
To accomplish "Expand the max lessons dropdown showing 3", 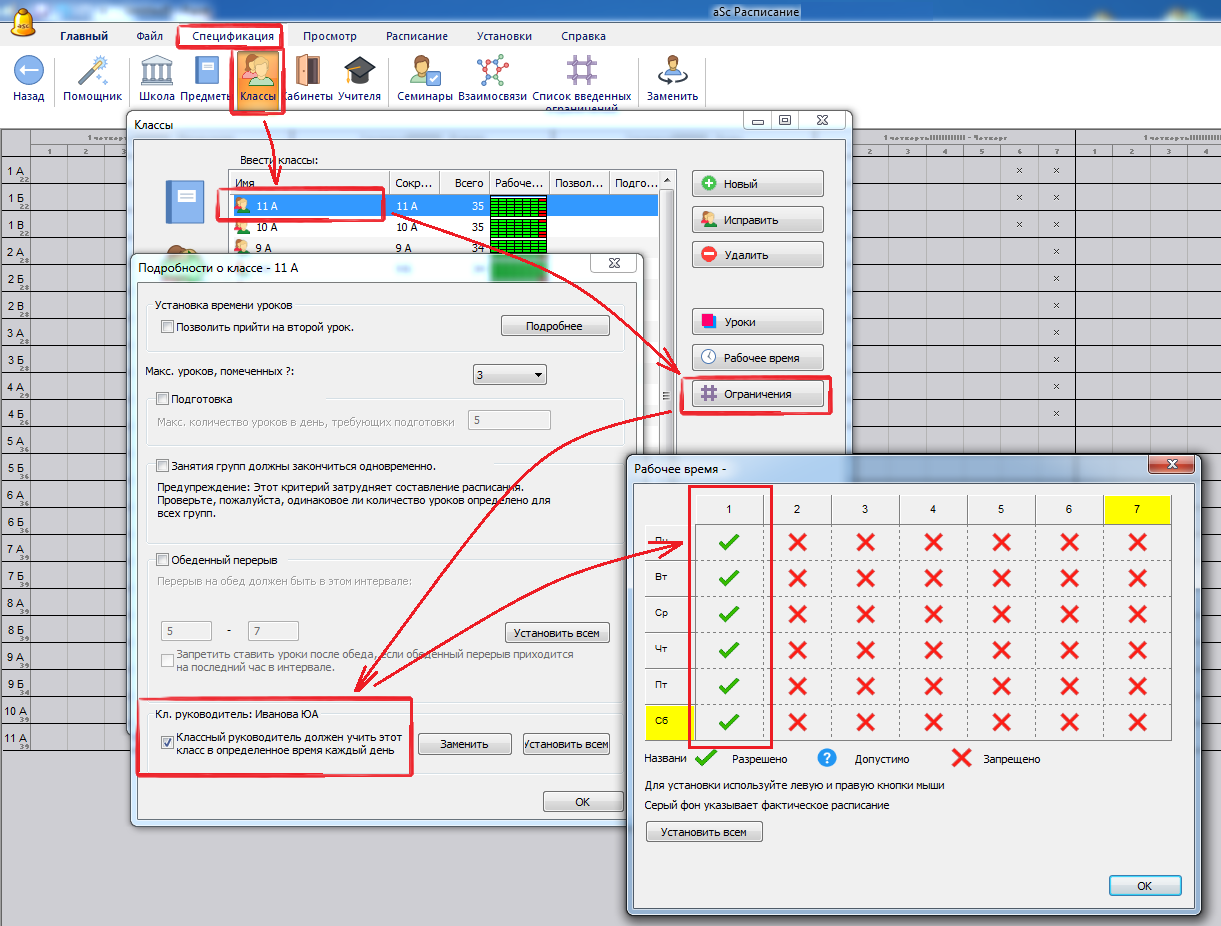I will [x=509, y=375].
